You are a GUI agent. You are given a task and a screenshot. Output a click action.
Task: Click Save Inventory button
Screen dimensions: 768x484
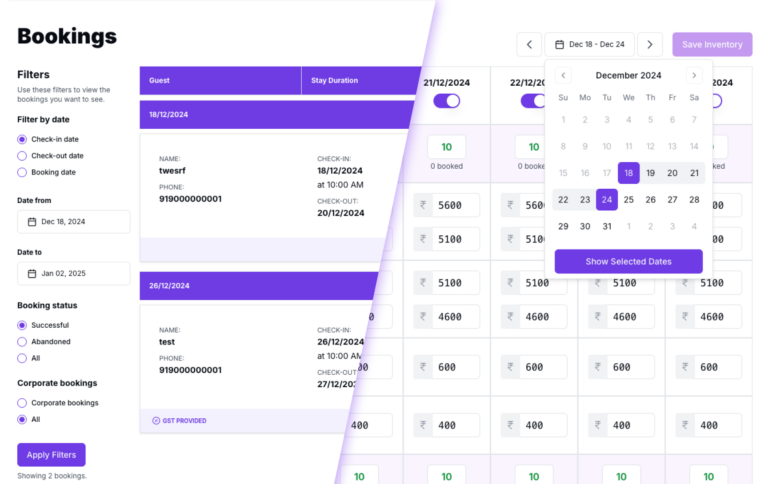(x=712, y=45)
